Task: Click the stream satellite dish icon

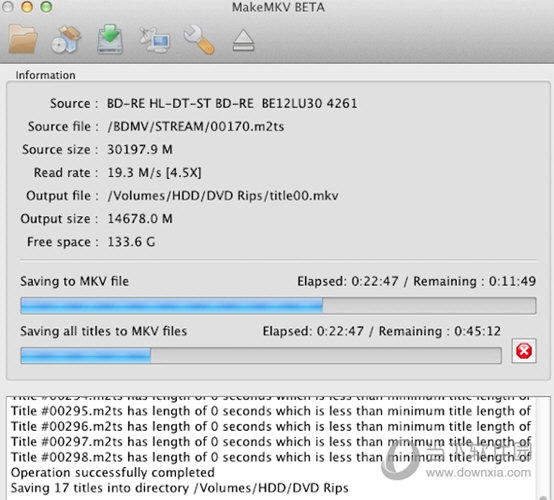Action: pyautogui.click(x=154, y=40)
